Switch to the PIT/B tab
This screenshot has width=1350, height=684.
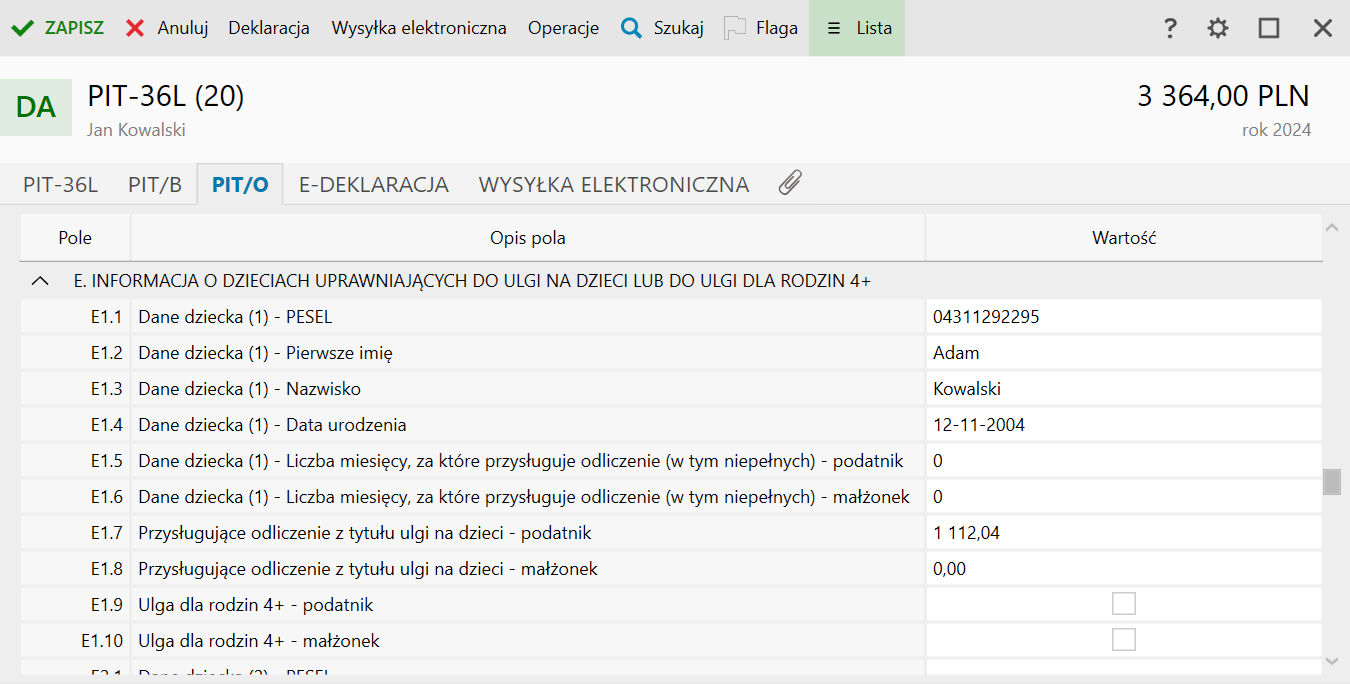click(x=155, y=185)
